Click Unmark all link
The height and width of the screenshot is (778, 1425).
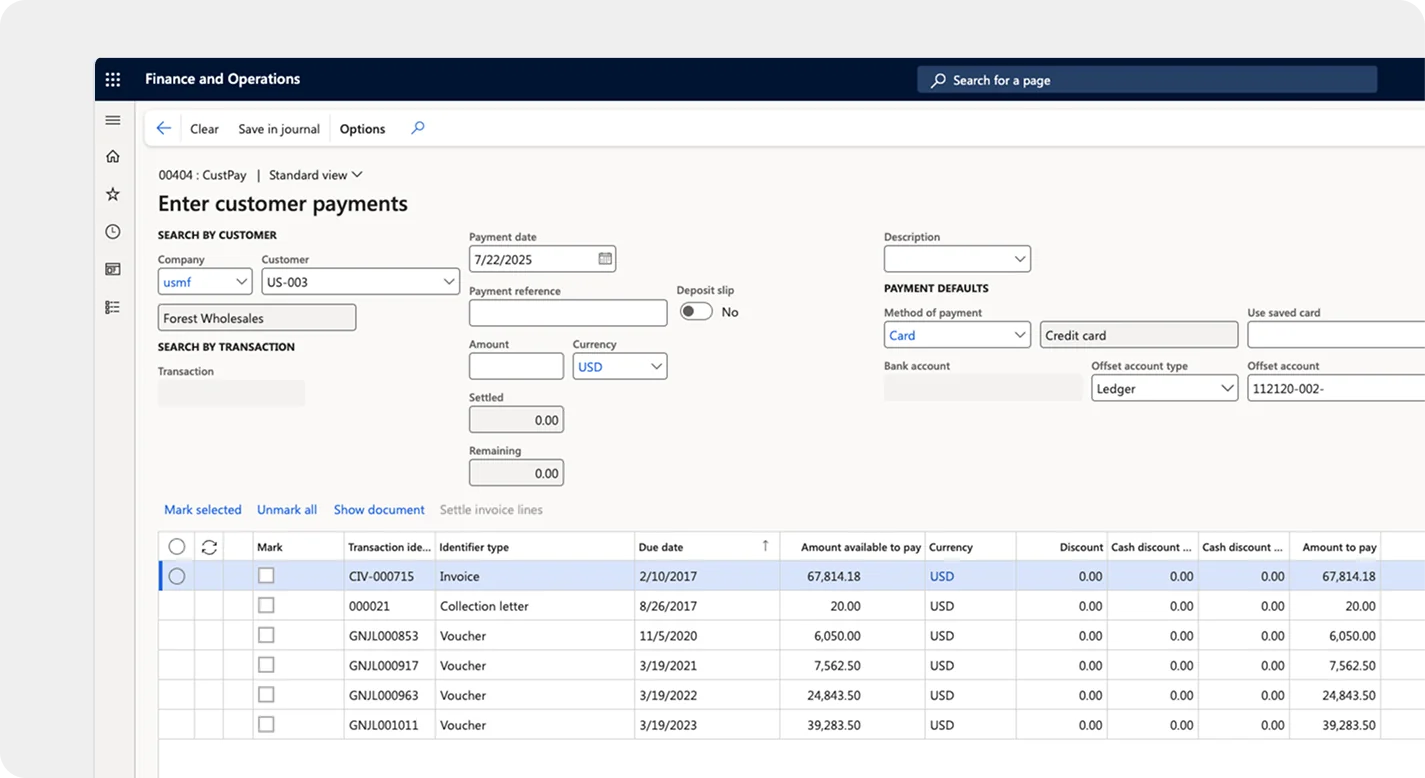pyautogui.click(x=287, y=510)
